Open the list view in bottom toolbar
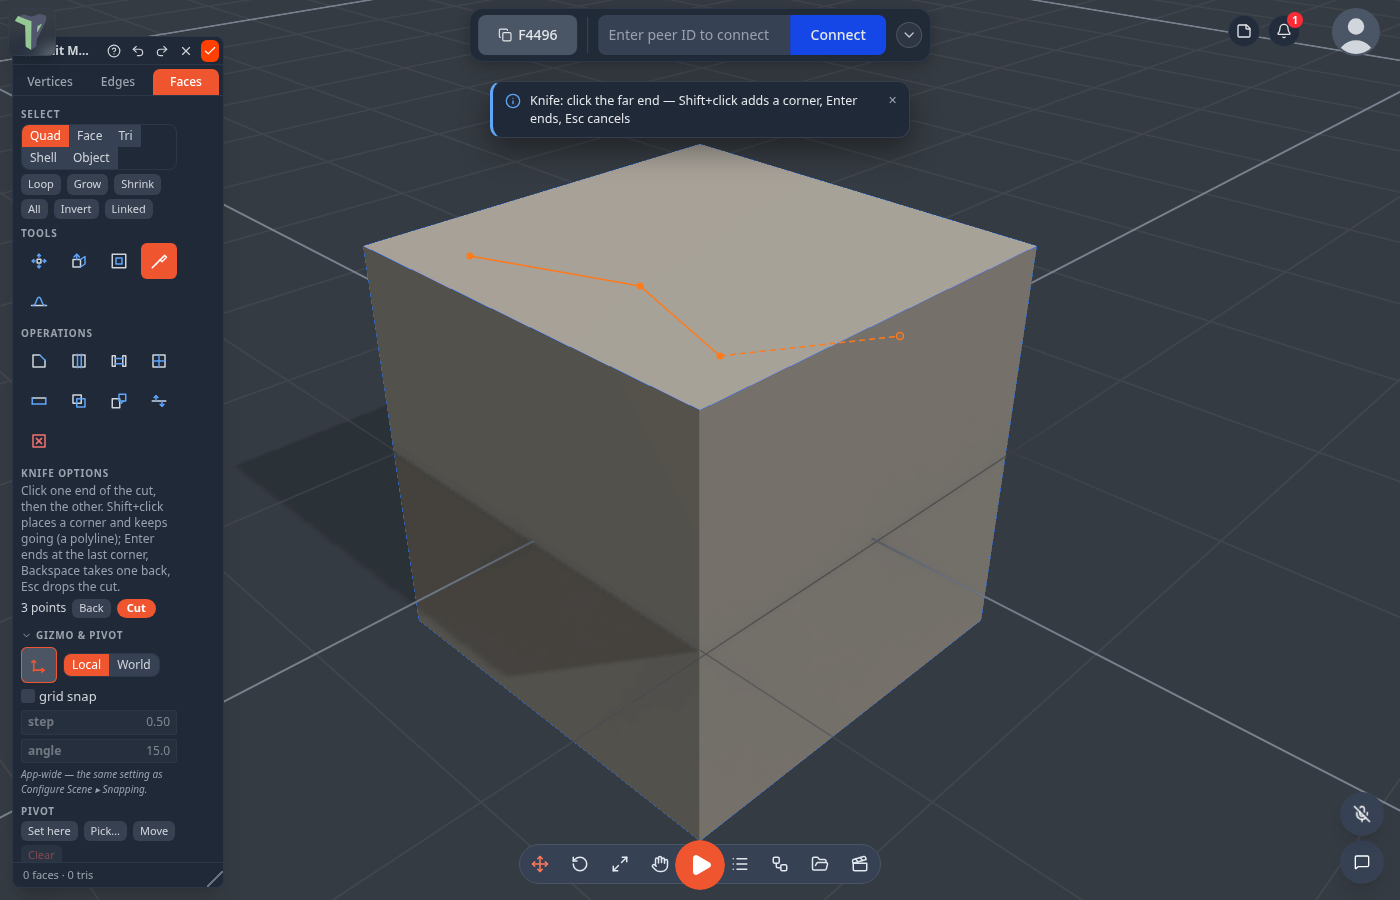 tap(740, 864)
